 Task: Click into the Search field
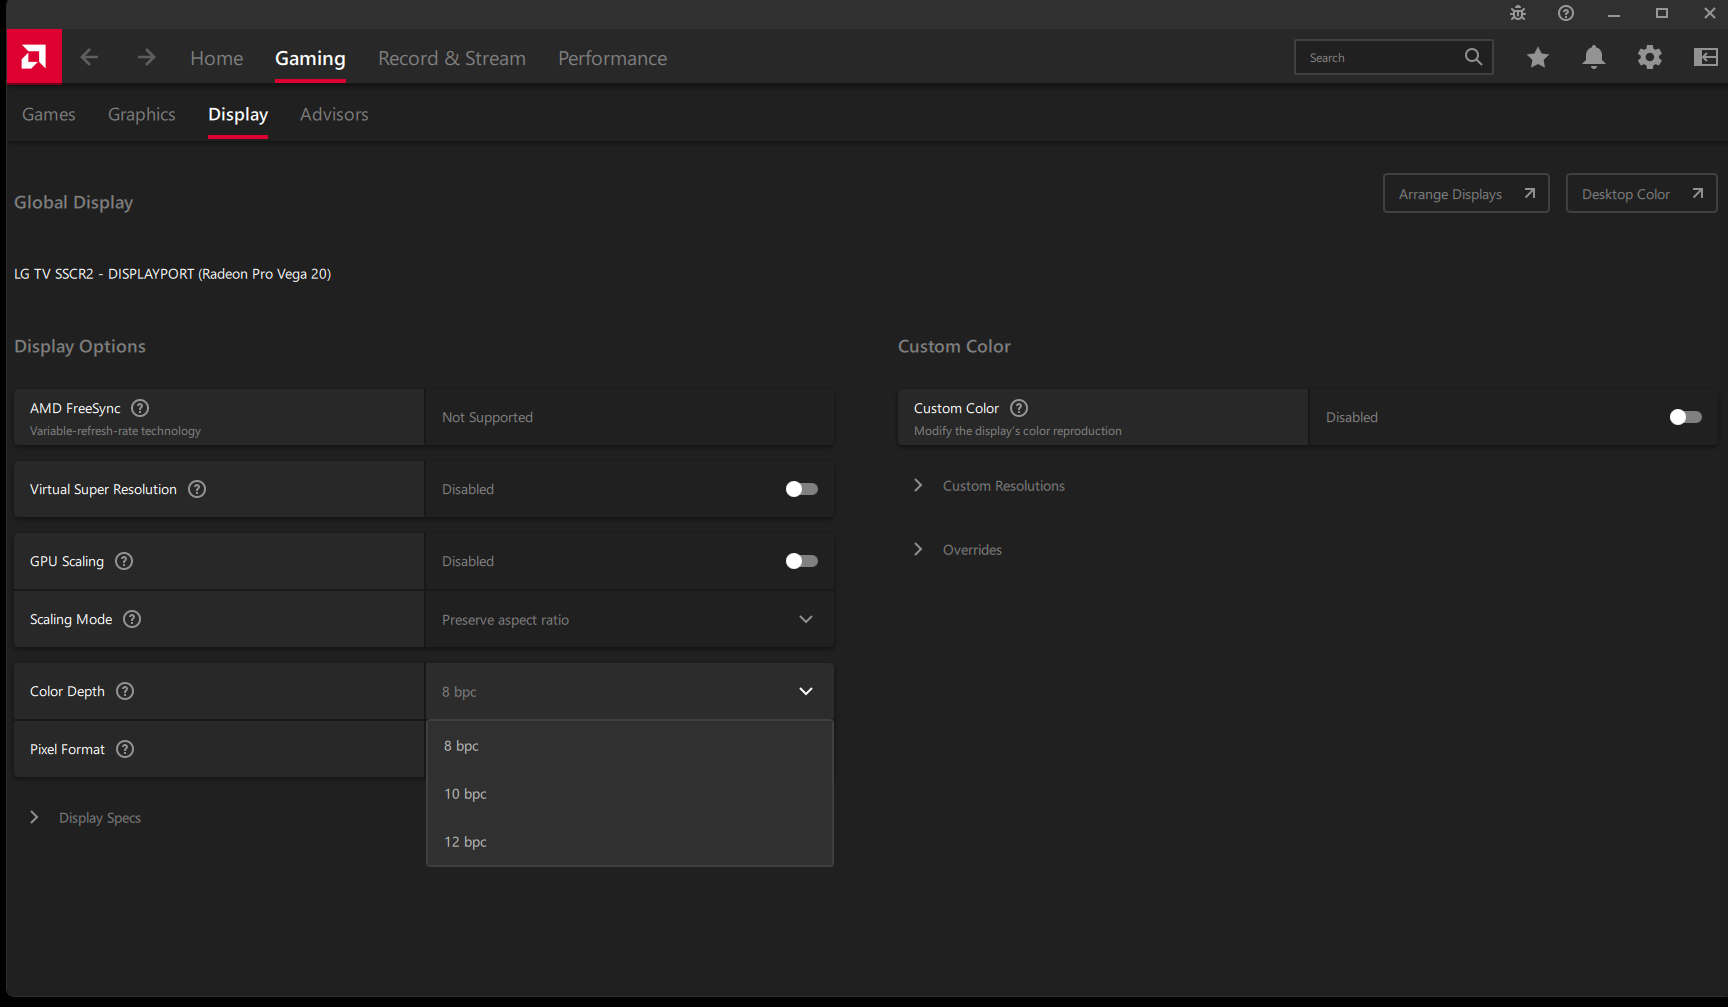[1380, 58]
